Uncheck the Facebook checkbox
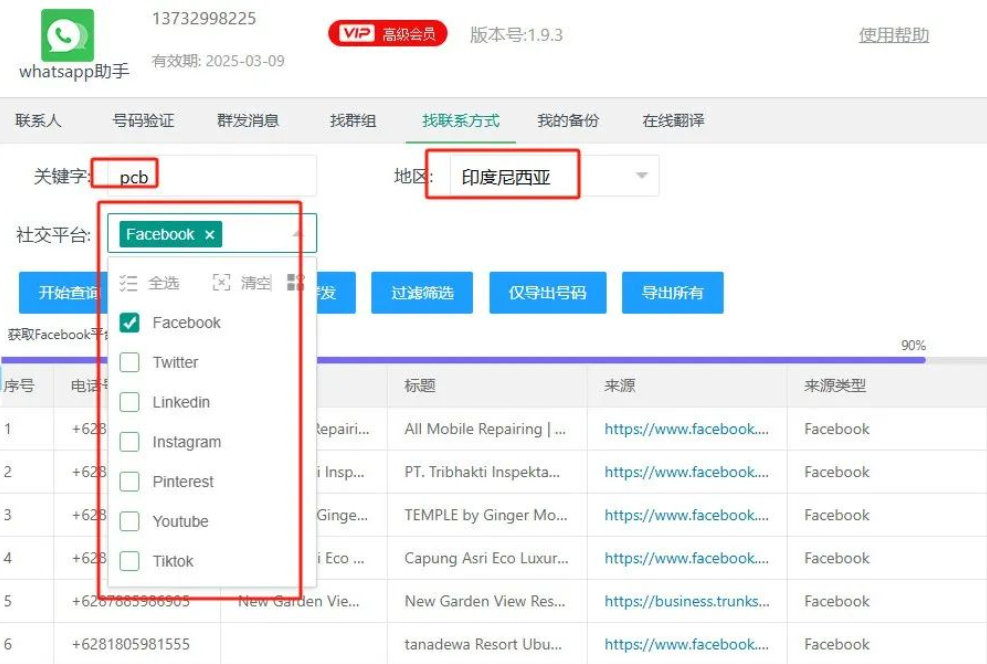Screen dimensions: 987x664 coord(130,322)
